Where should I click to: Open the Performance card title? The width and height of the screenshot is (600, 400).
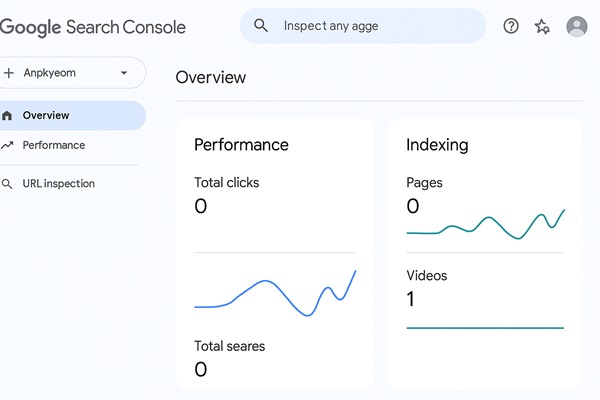241,145
